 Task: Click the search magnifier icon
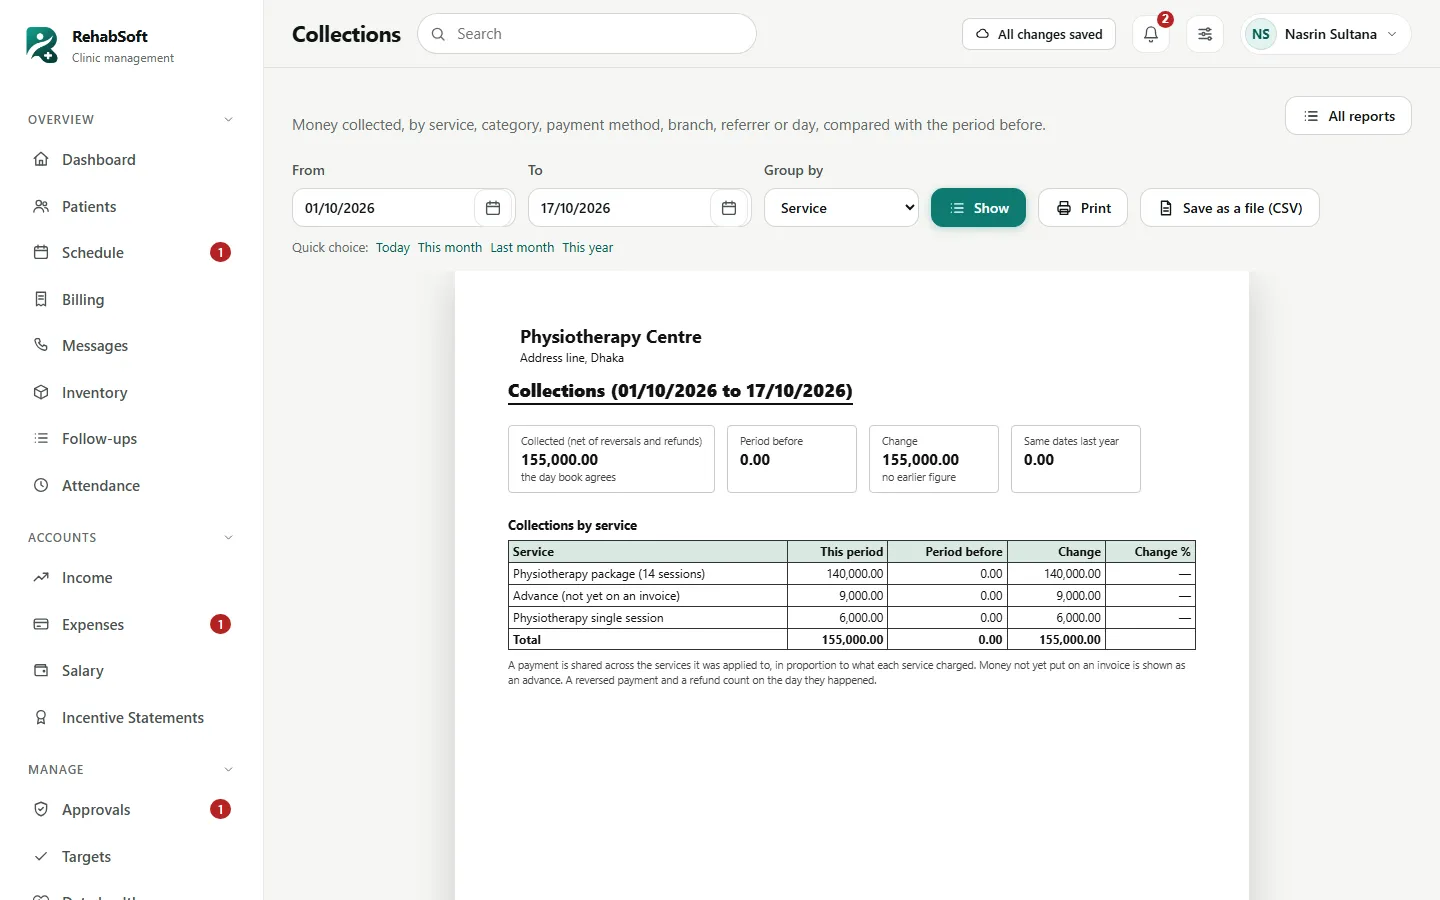tap(438, 34)
